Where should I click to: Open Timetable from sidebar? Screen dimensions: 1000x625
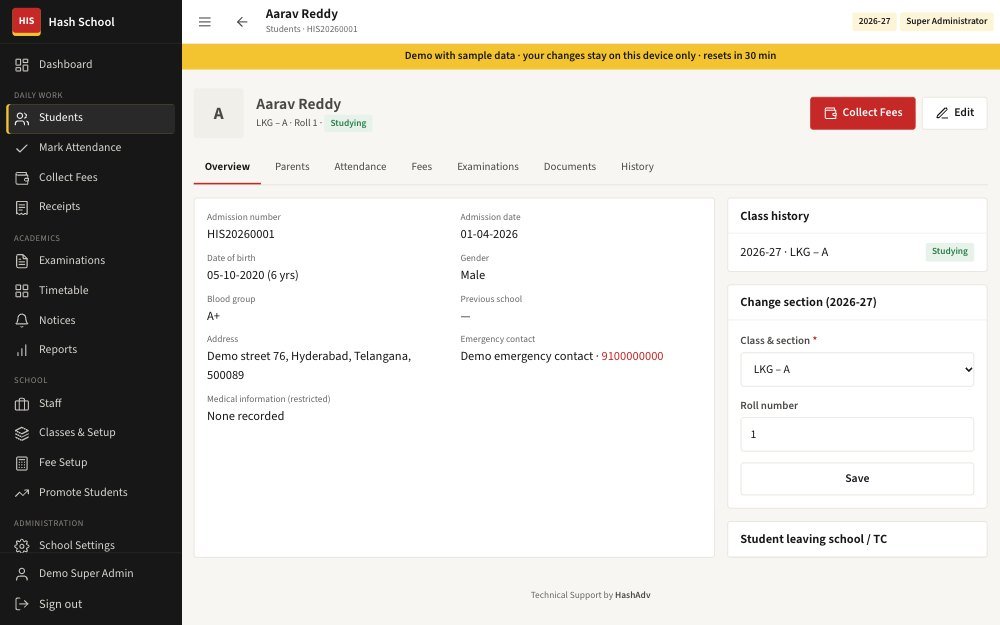point(91,291)
